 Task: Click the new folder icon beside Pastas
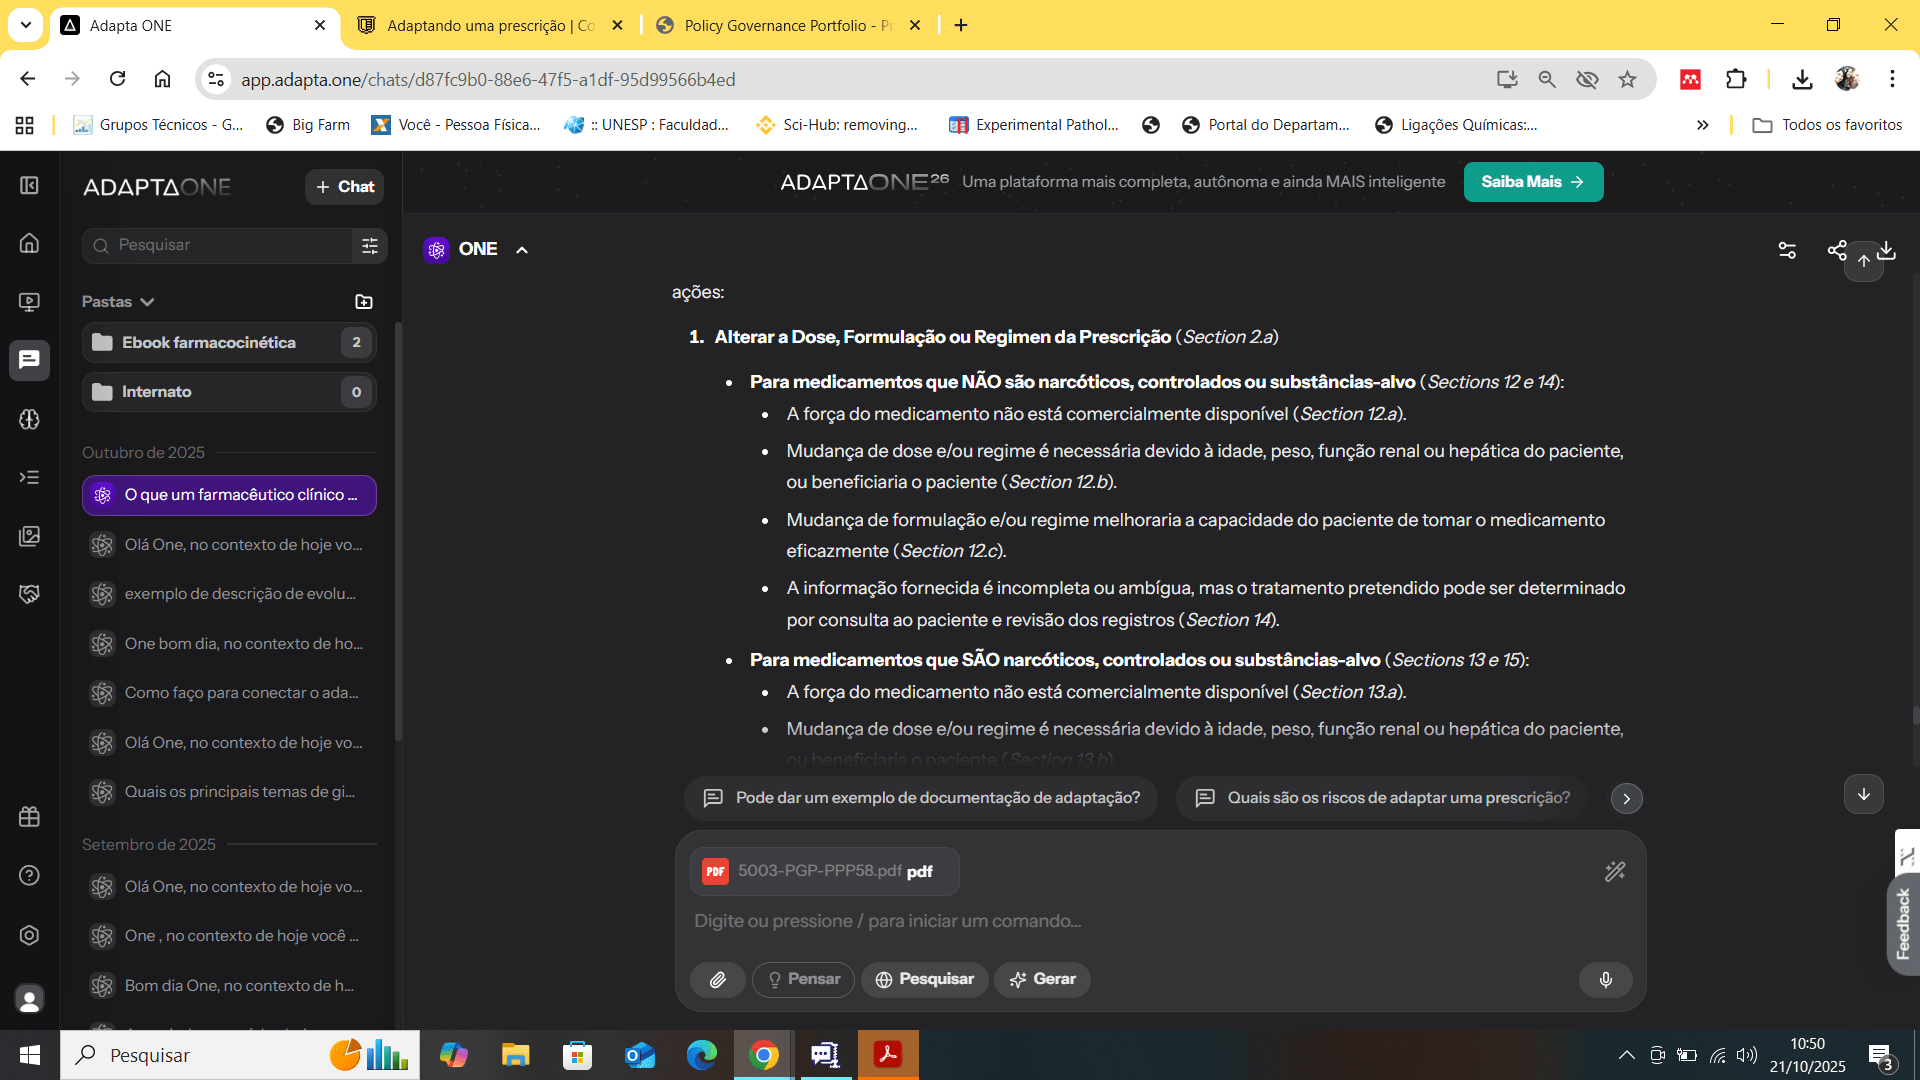point(364,302)
